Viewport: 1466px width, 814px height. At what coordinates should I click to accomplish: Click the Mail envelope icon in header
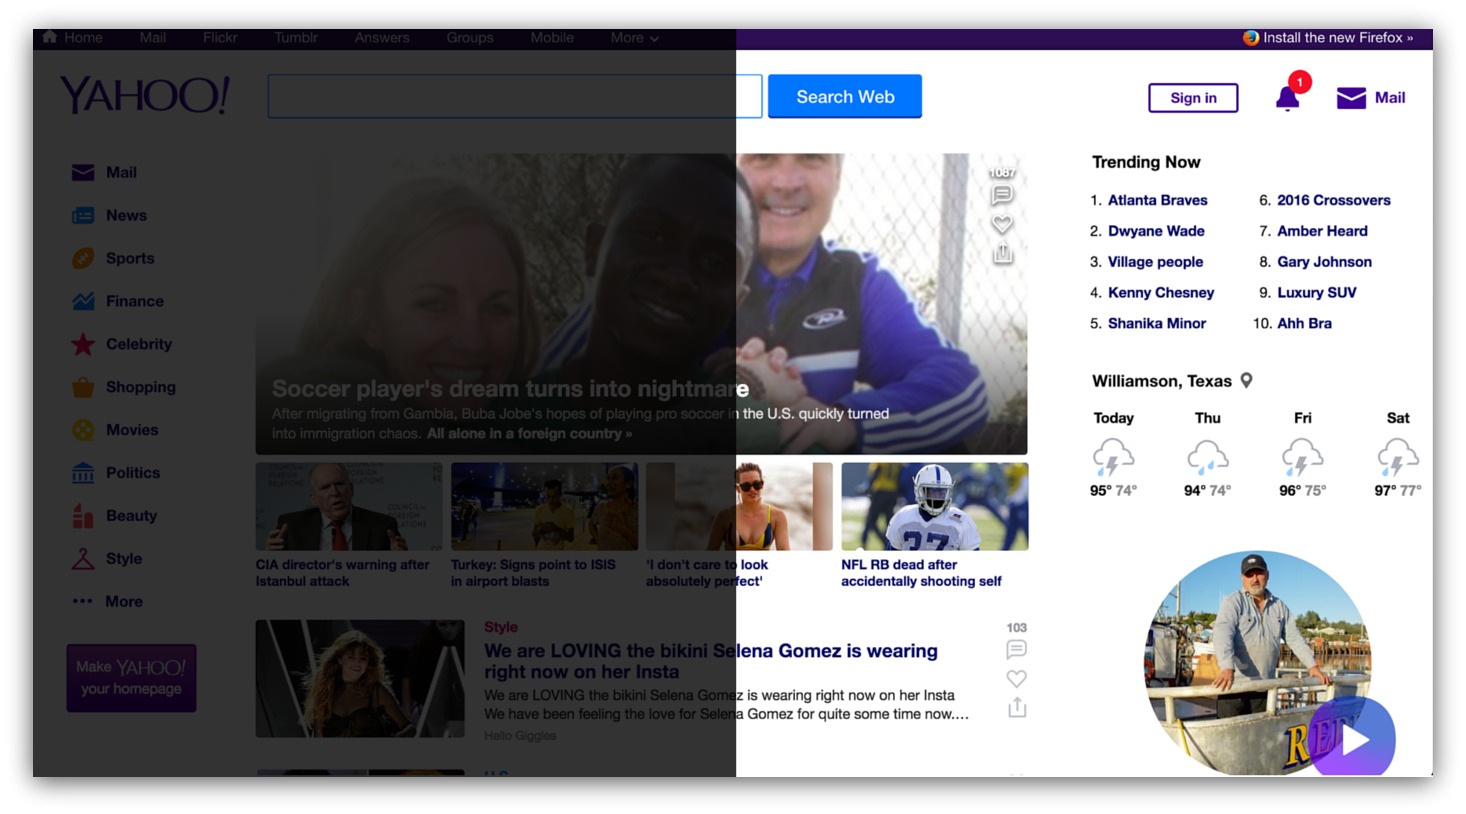[x=1351, y=98]
